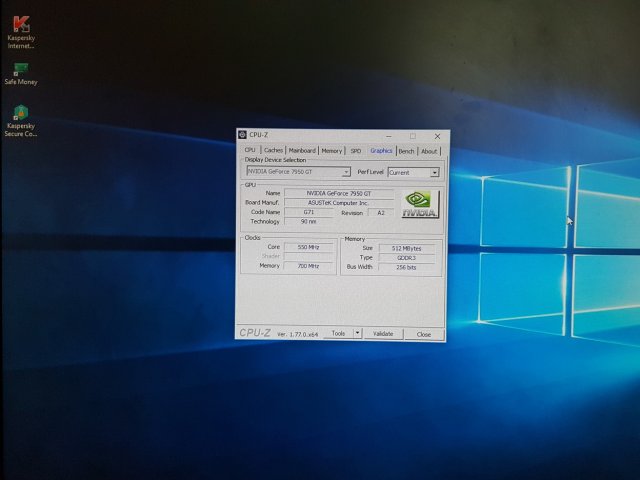Open the Kaspersky Internet Security desktop icon

click(21, 32)
